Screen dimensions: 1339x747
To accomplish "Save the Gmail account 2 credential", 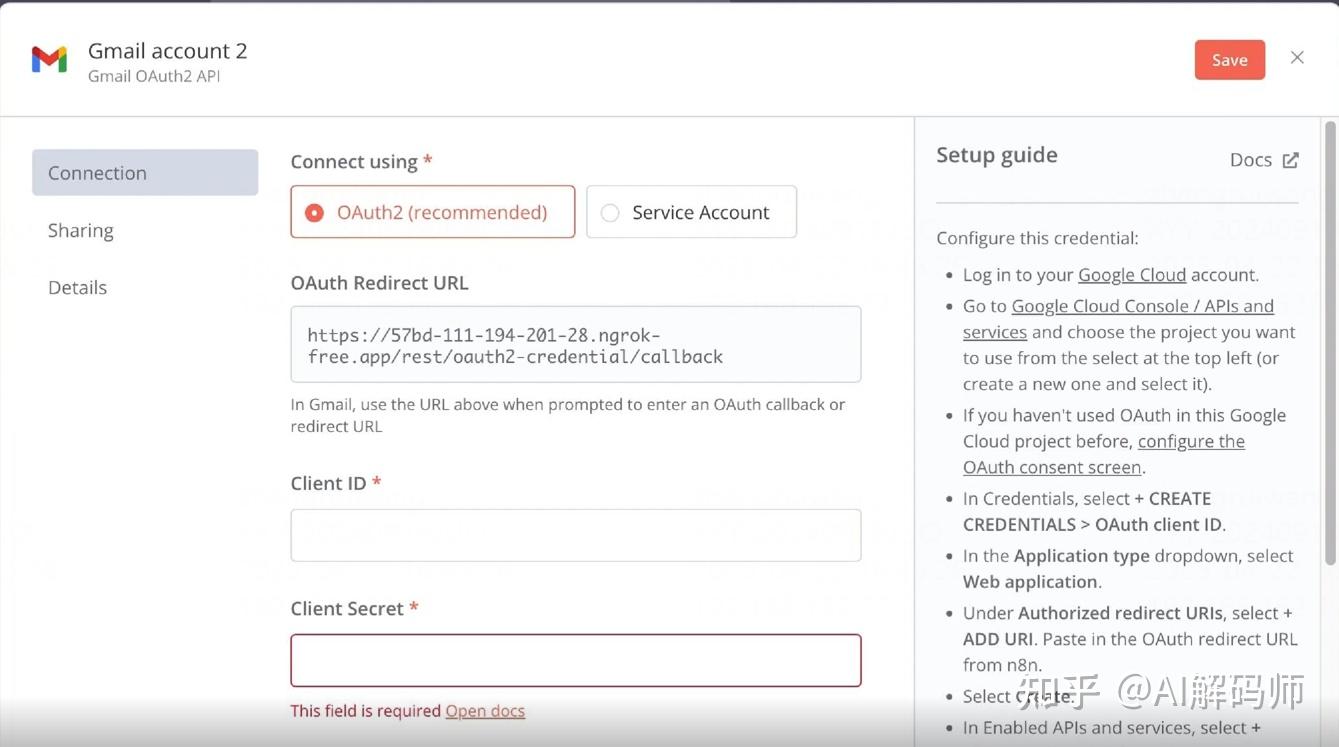I will click(x=1229, y=58).
